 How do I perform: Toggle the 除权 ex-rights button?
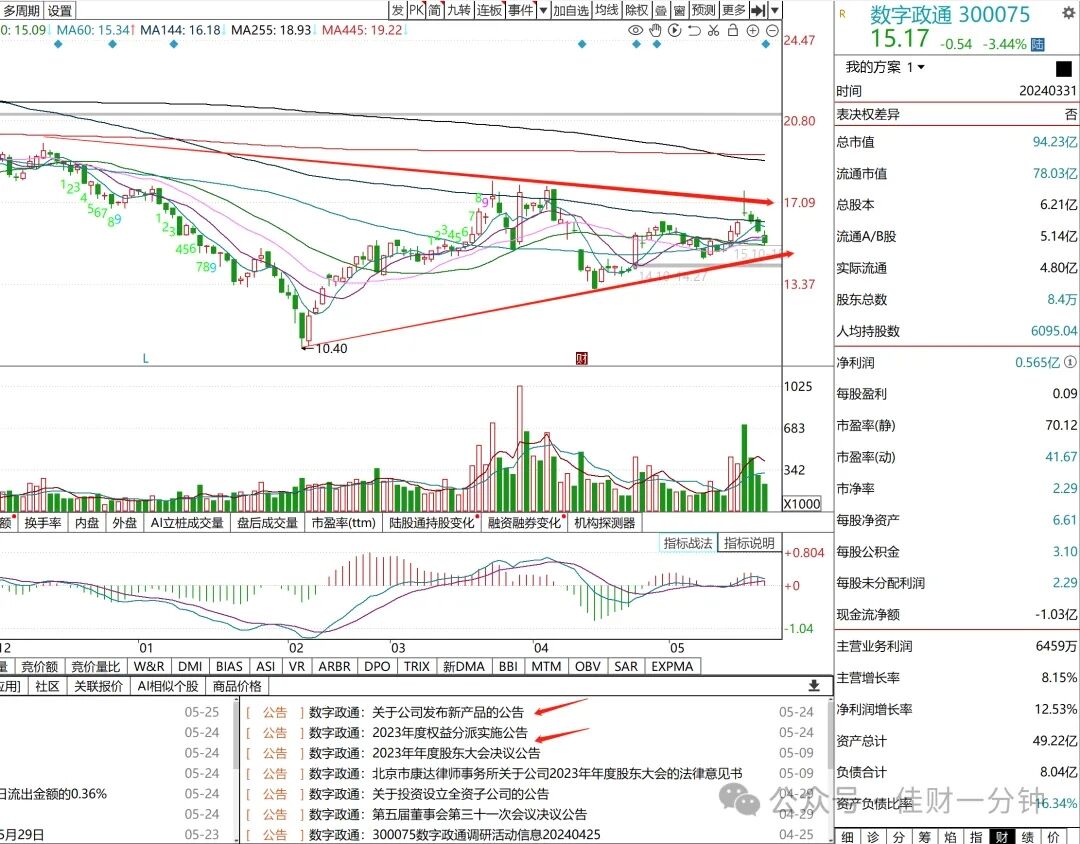coord(636,10)
